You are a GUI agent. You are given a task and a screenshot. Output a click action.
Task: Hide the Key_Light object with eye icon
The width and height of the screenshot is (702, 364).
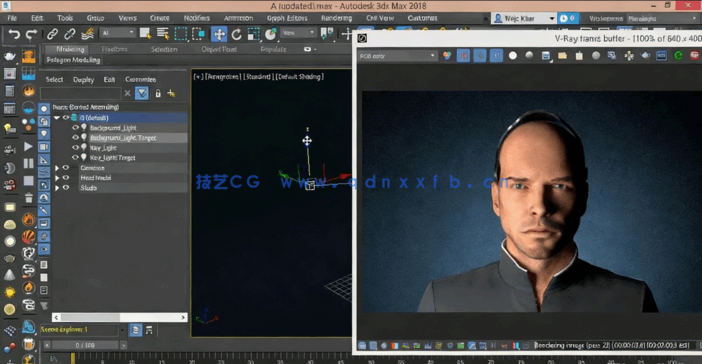coord(75,147)
